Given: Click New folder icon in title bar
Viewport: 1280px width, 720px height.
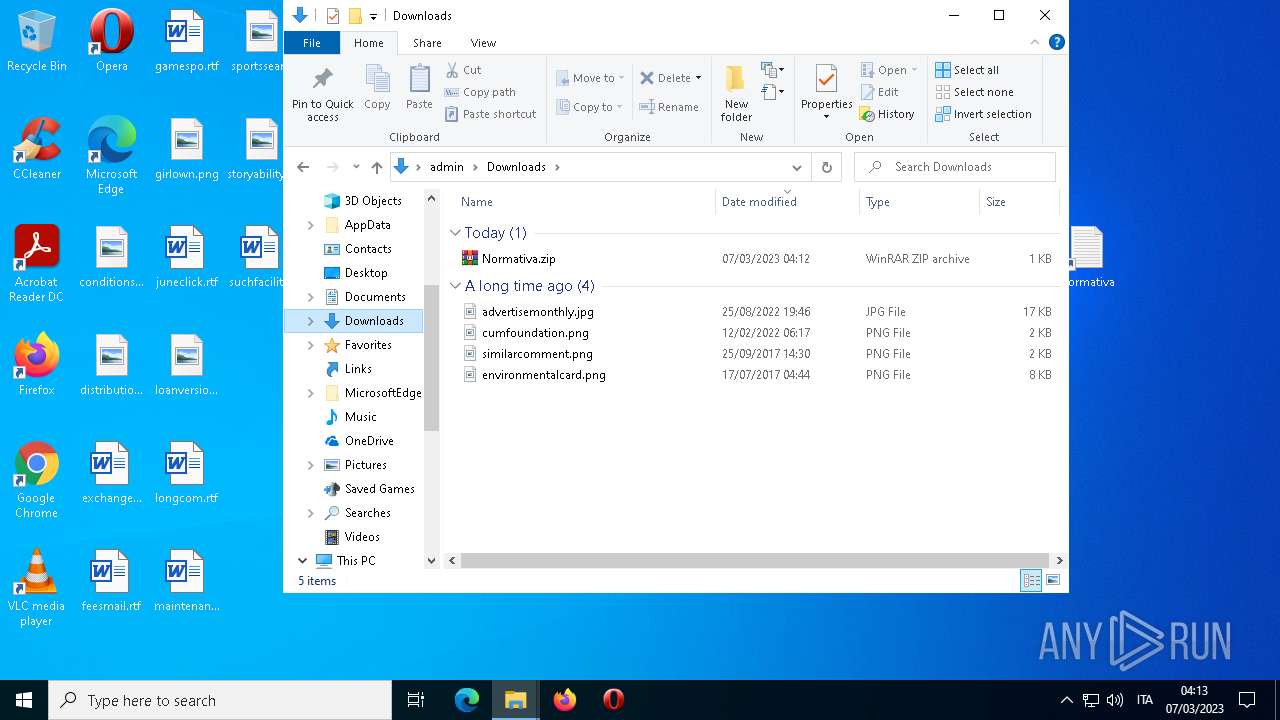Looking at the screenshot, I should point(355,15).
